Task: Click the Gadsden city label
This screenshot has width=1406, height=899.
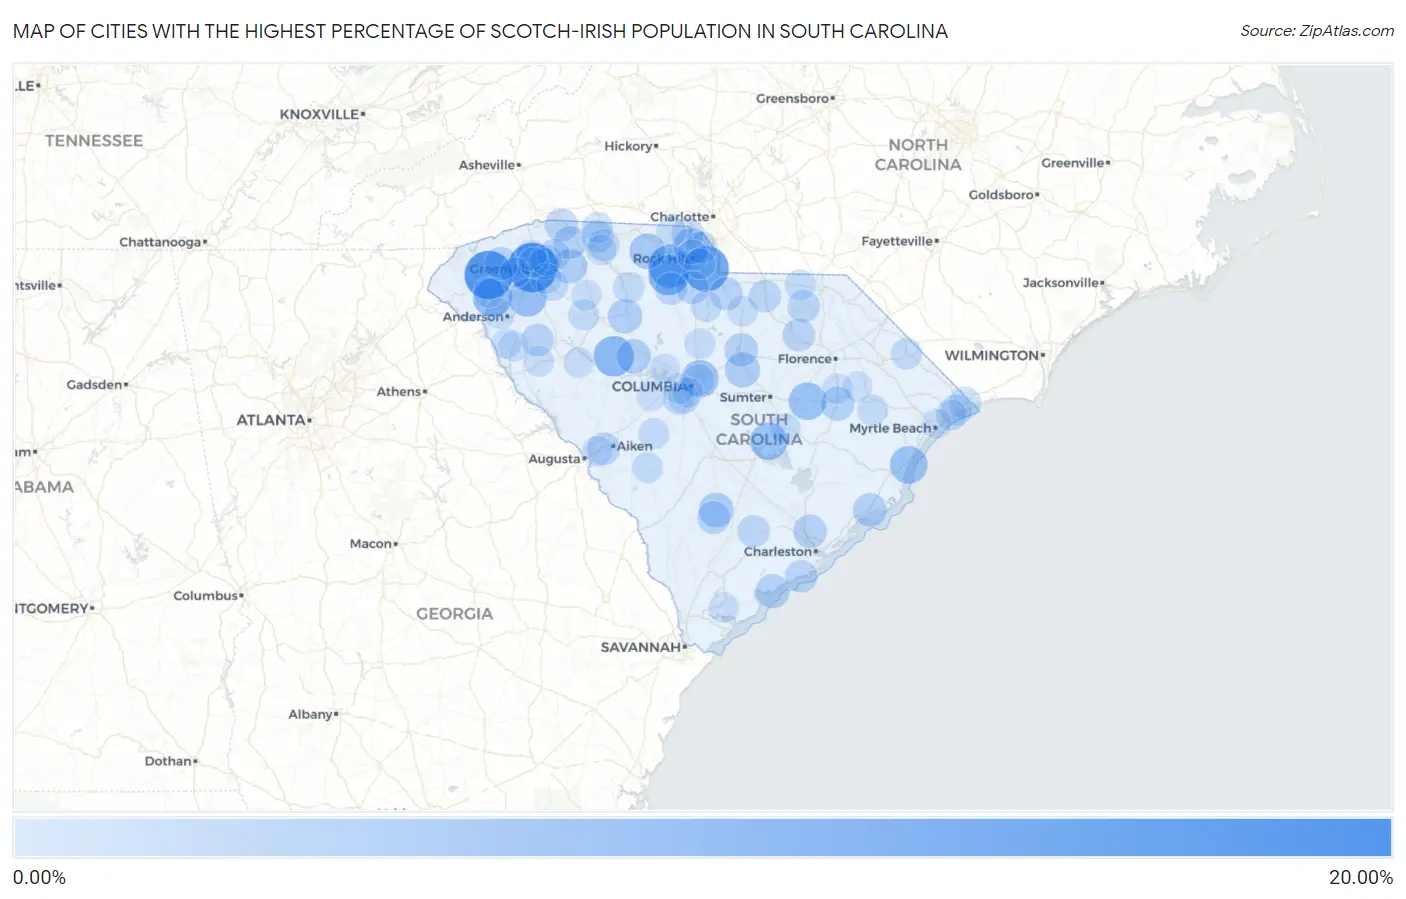Action: (94, 385)
